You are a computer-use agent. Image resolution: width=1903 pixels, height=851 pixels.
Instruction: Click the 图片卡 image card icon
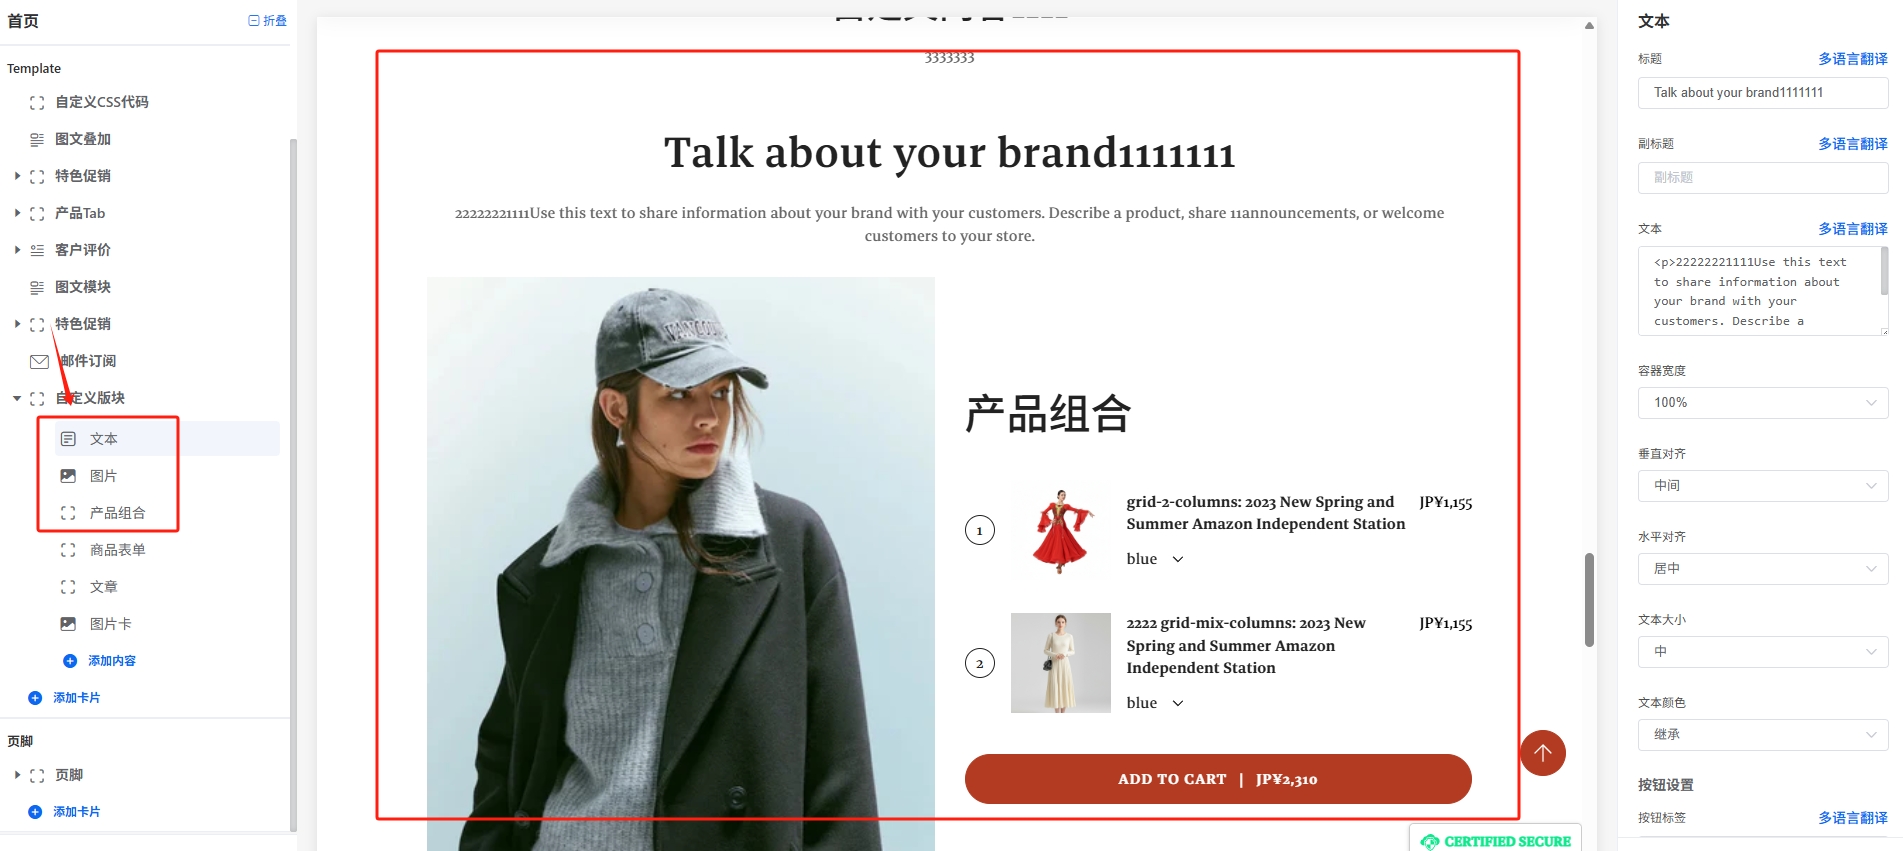(x=68, y=624)
